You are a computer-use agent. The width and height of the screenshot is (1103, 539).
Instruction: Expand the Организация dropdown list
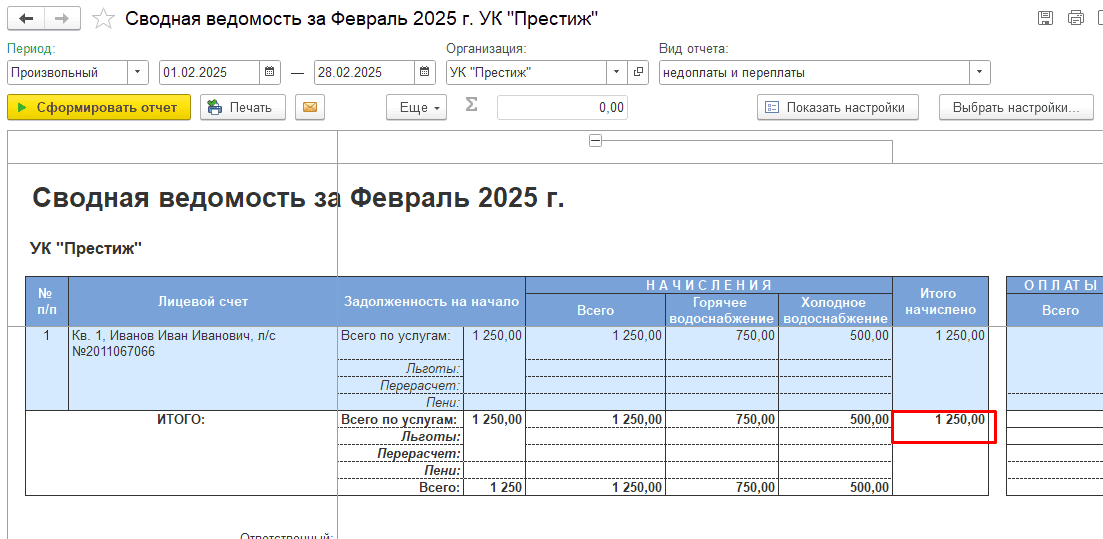616,72
